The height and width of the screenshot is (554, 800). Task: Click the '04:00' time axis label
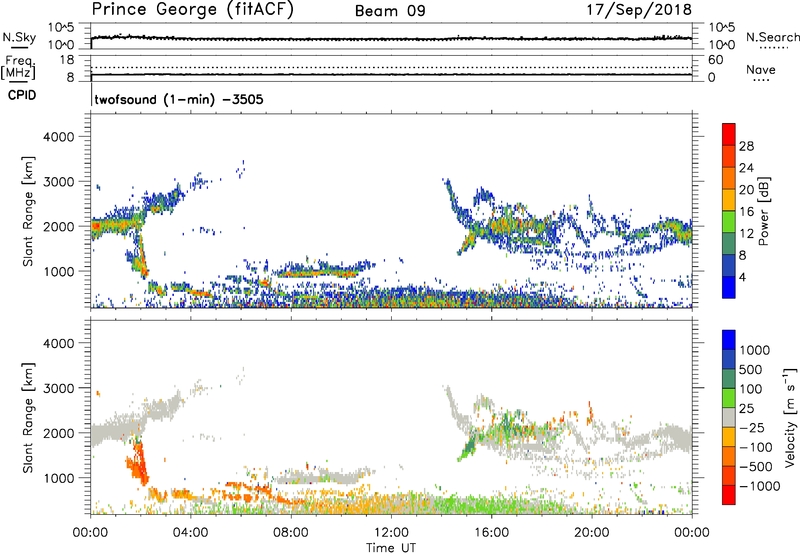190,533
